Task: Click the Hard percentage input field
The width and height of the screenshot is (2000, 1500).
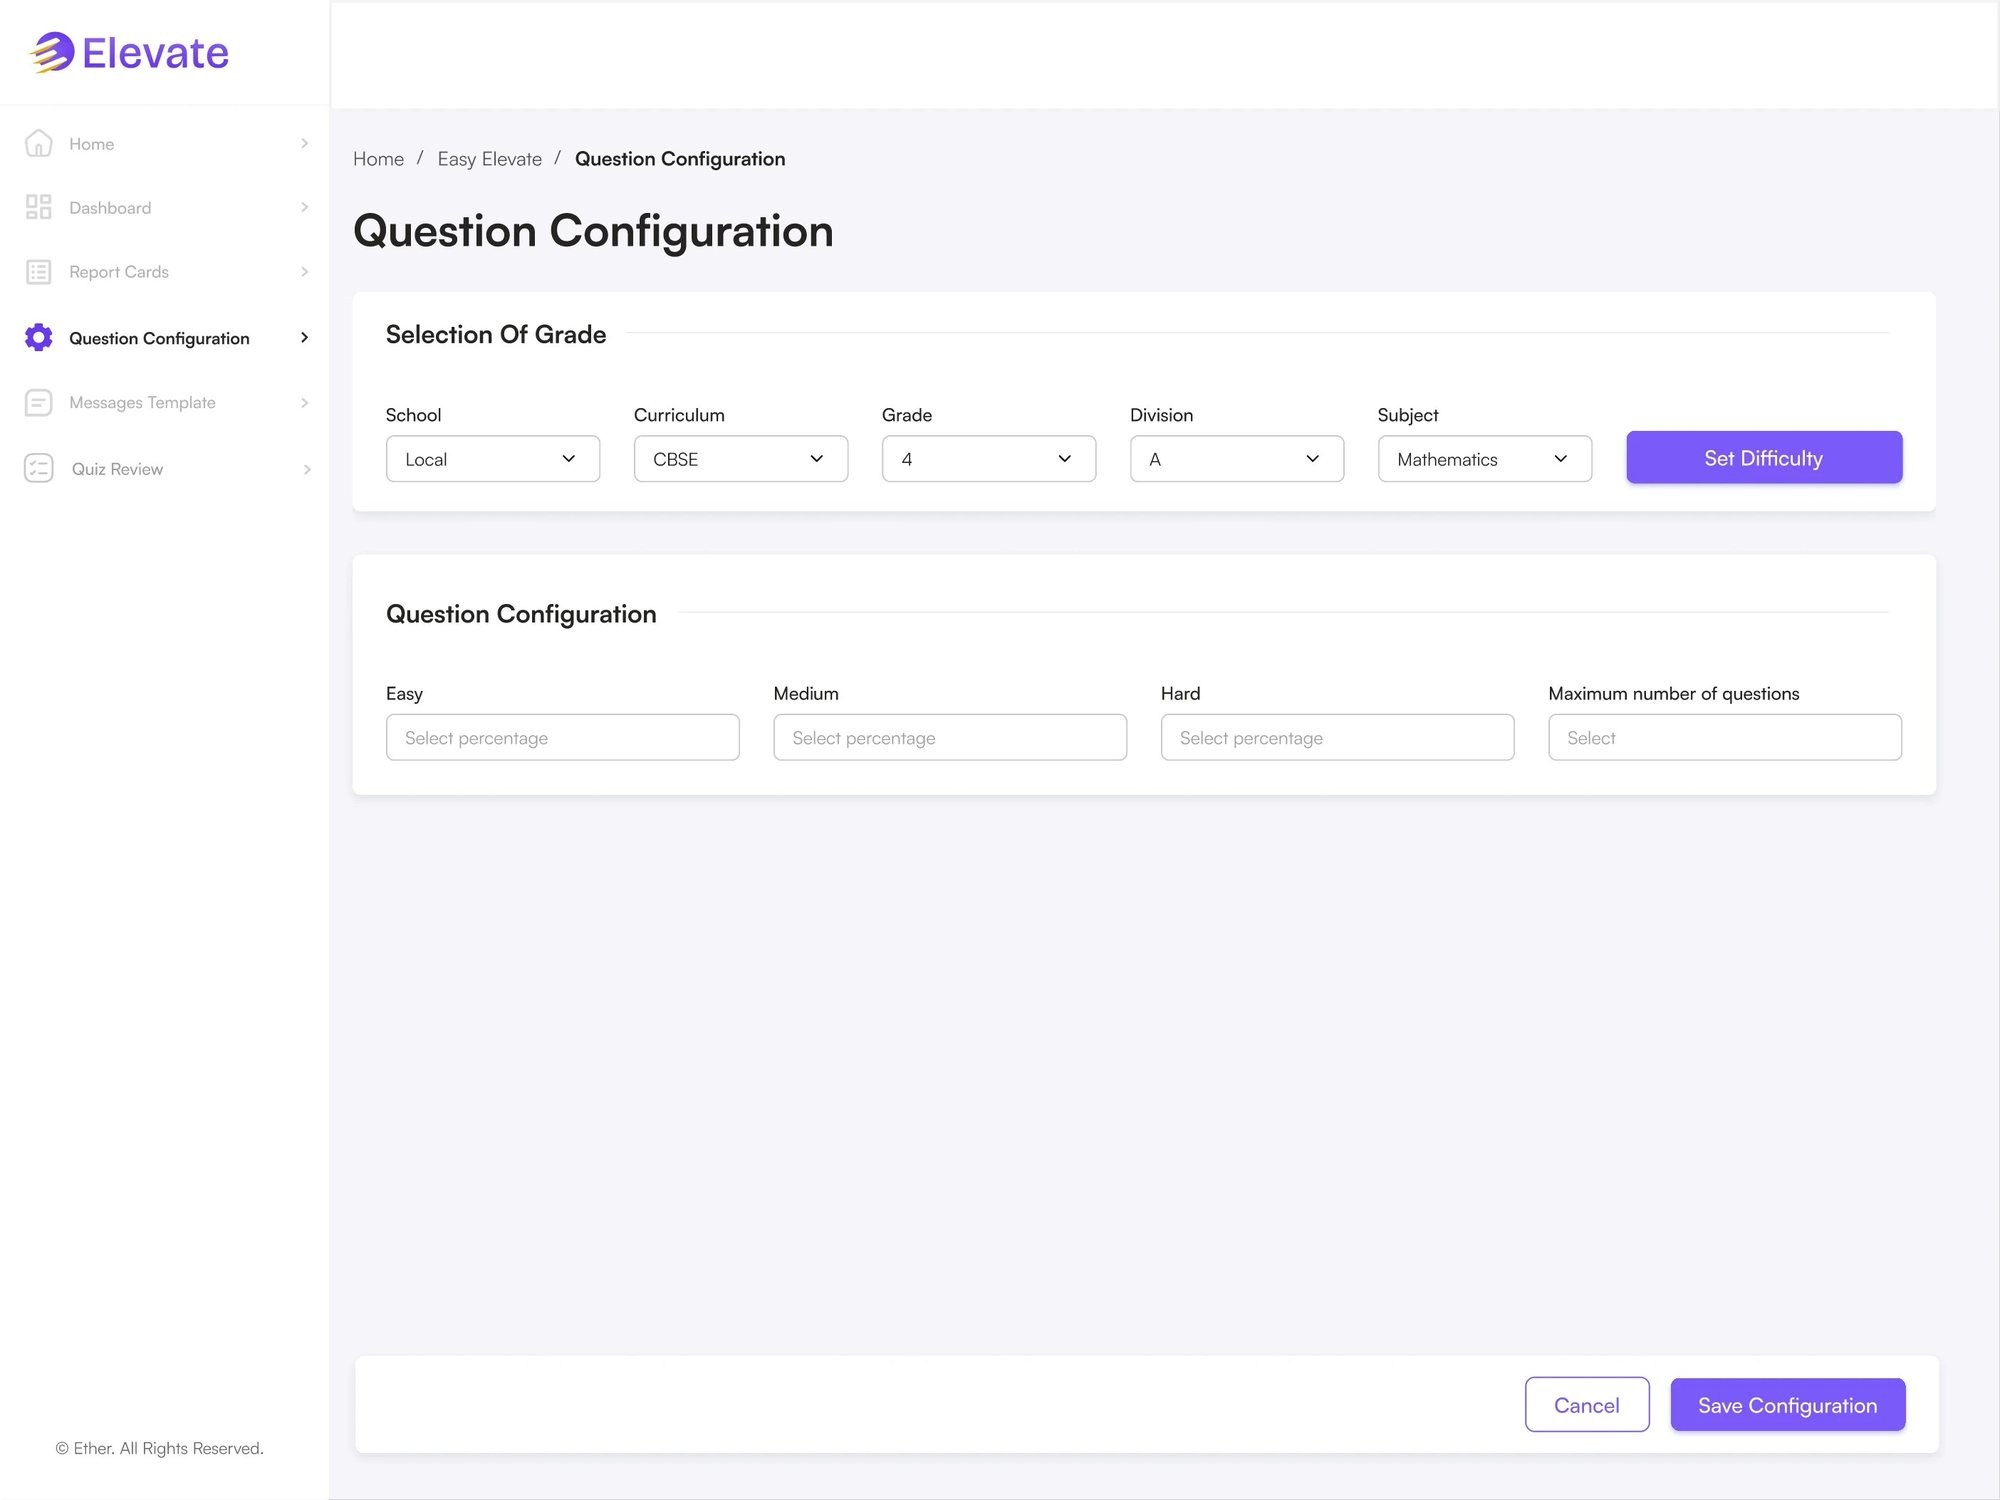Action: tap(1338, 737)
